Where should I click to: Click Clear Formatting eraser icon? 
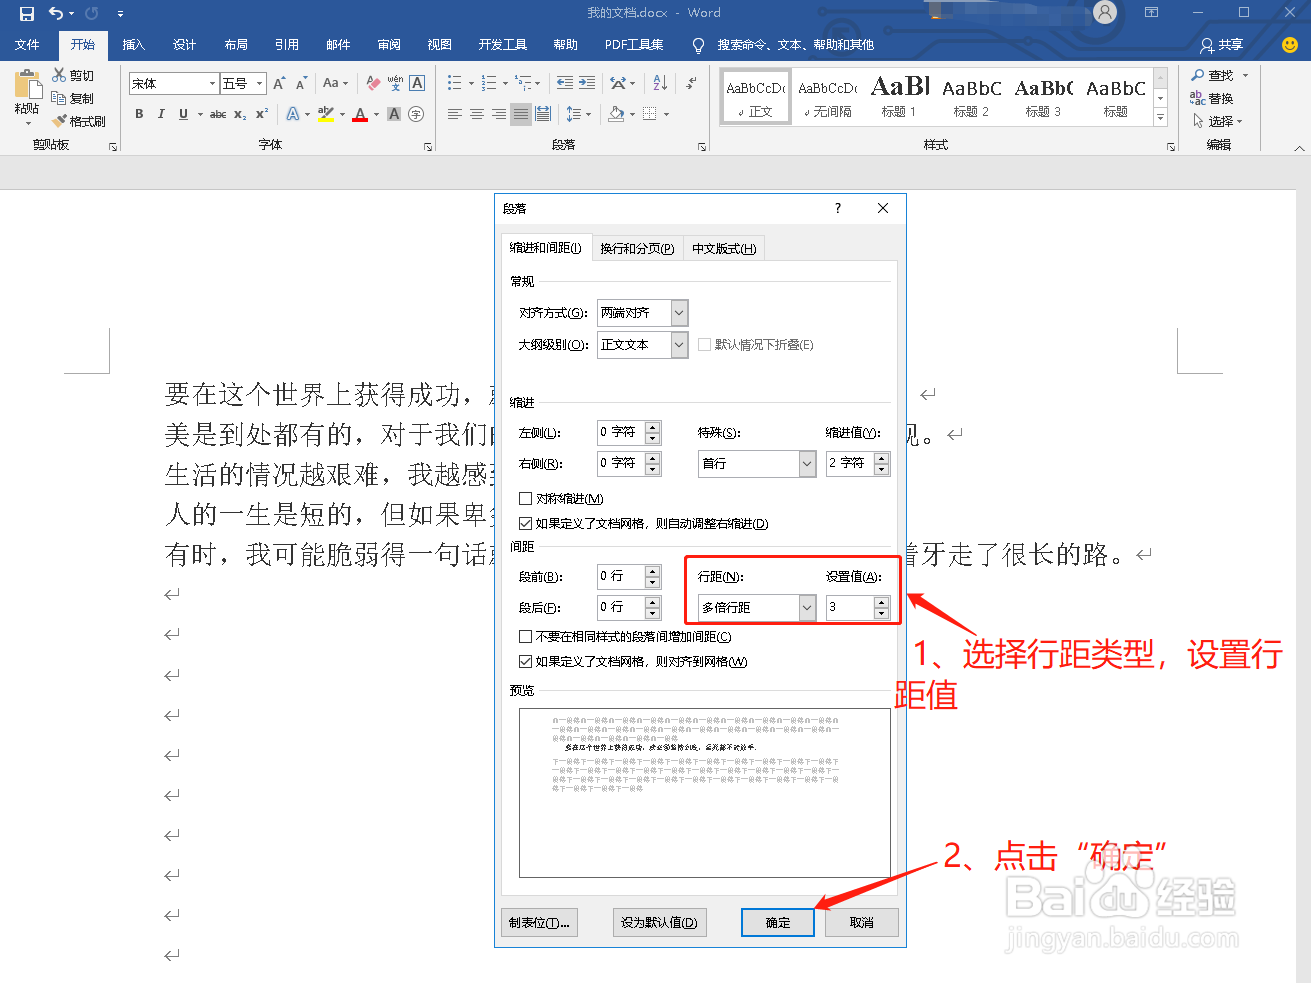tap(372, 83)
